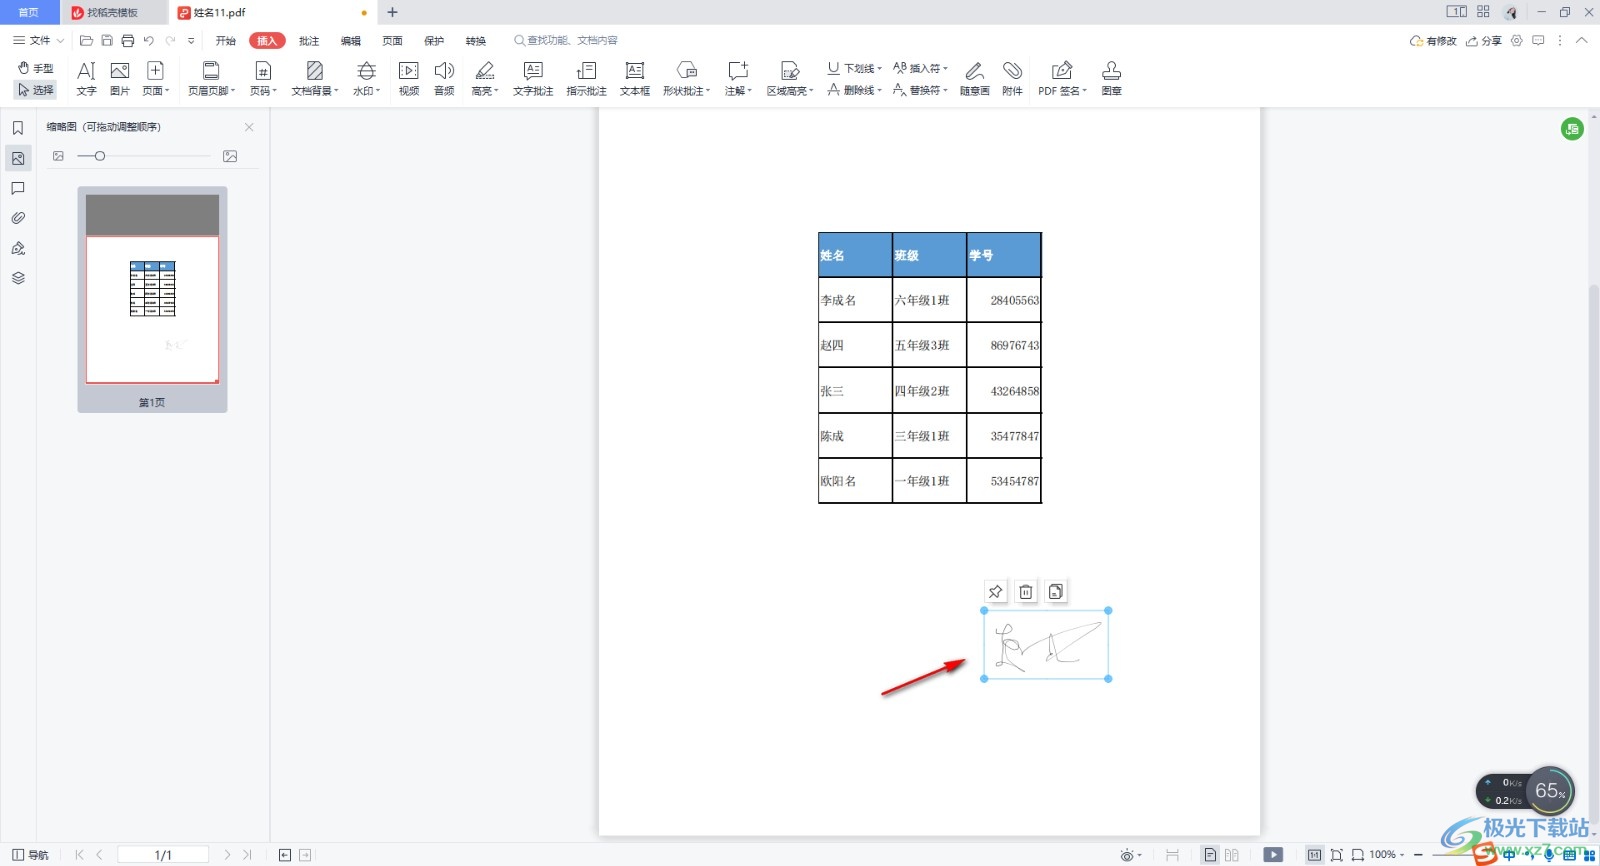Screen dimensions: 1600x866
Task: Add a text comment with 文字批注
Action: [533, 78]
